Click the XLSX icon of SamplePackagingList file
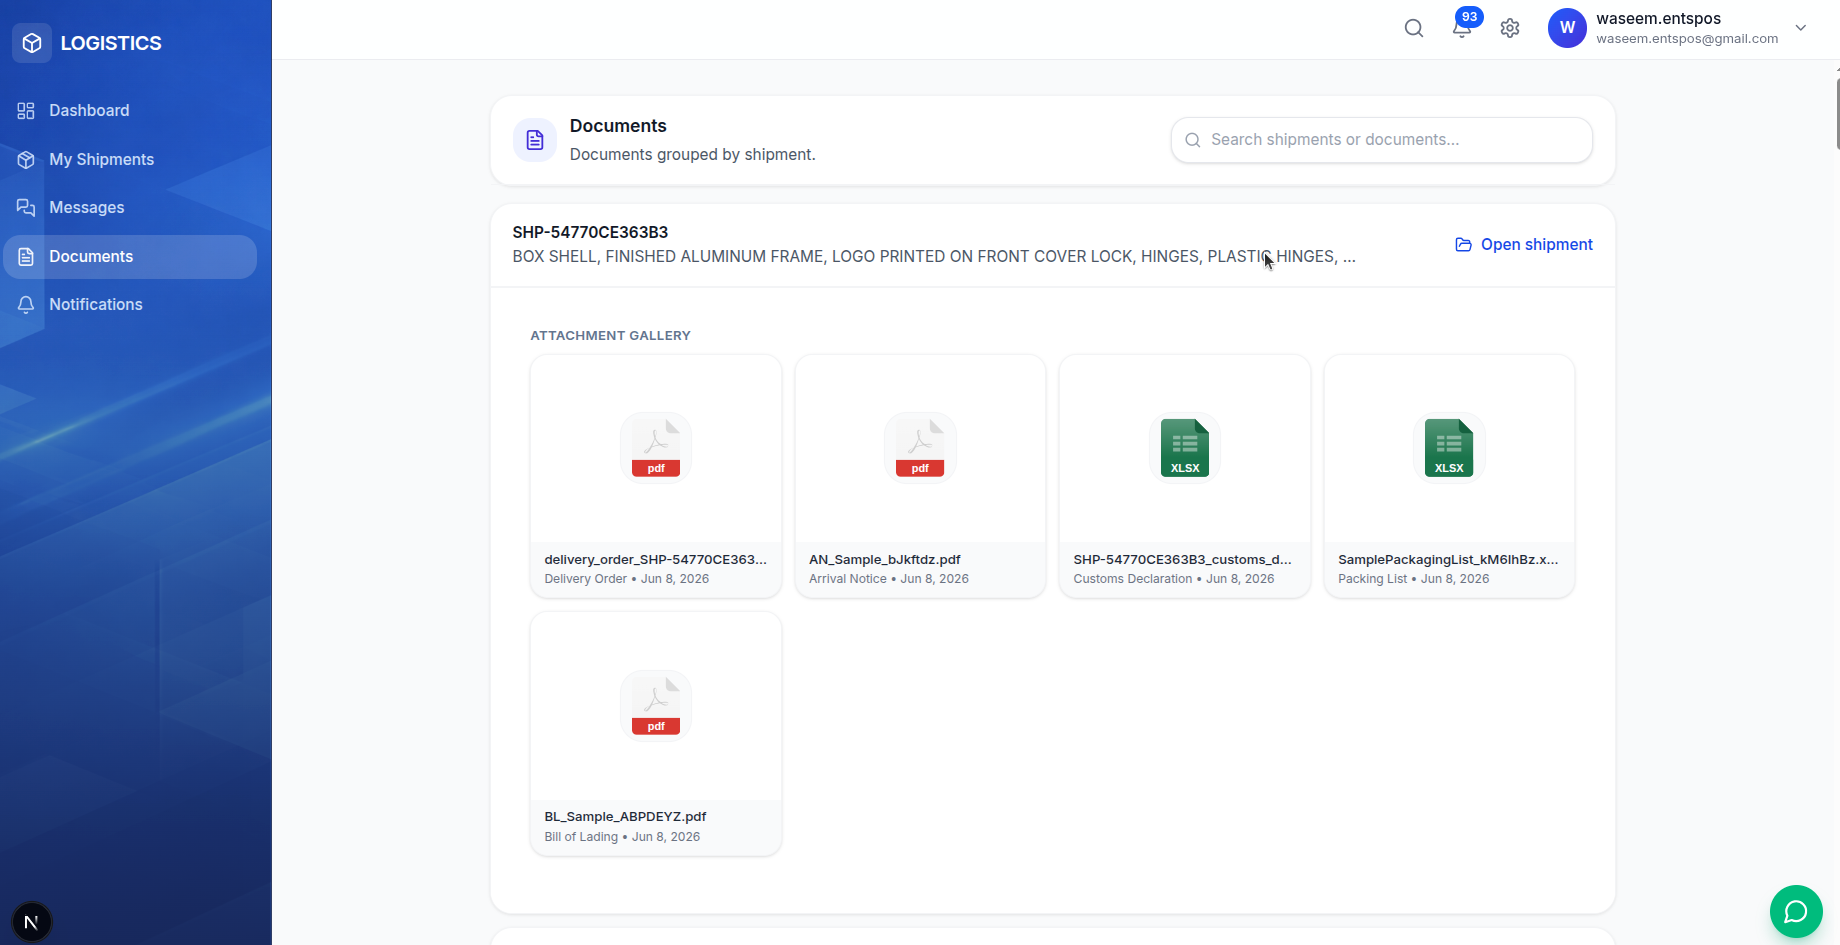Image resolution: width=1840 pixels, height=945 pixels. [1449, 447]
